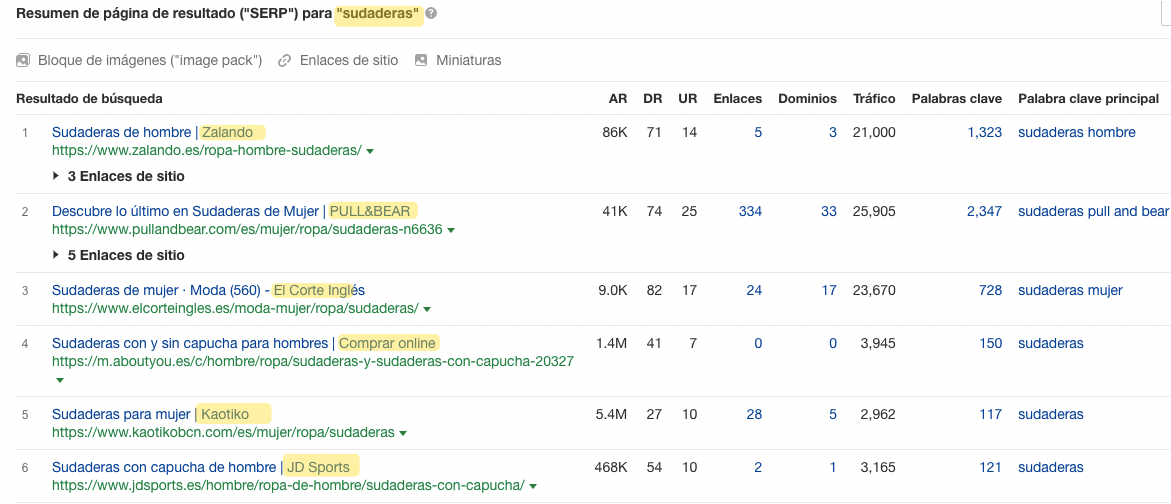The height and width of the screenshot is (504, 1171).
Task: Click the kaotikobcn.com URL link
Action: click(x=223, y=433)
